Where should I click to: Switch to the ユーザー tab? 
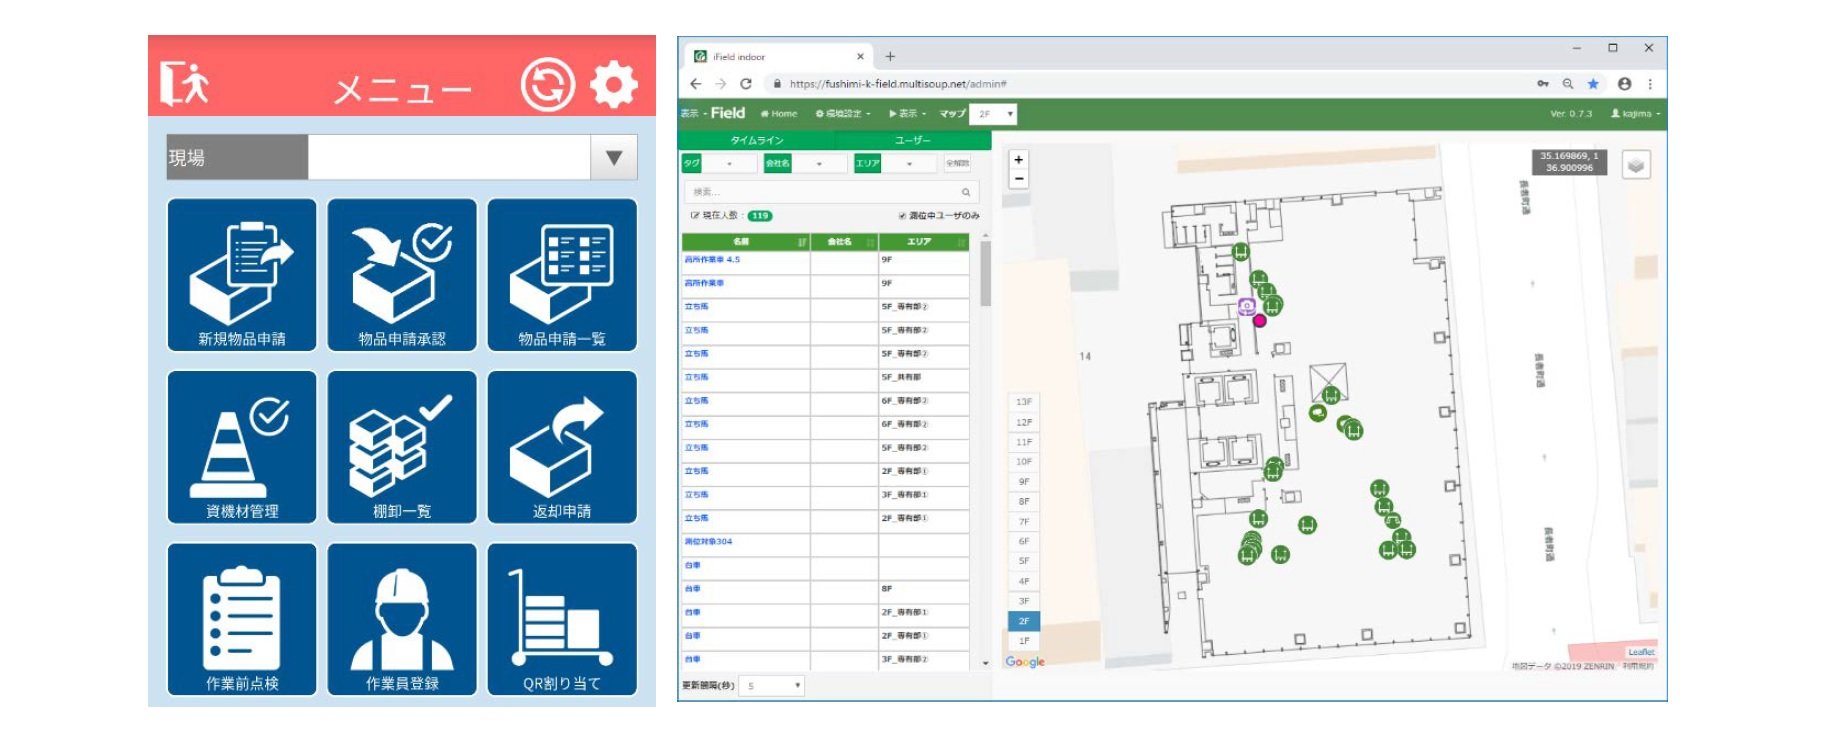(912, 140)
